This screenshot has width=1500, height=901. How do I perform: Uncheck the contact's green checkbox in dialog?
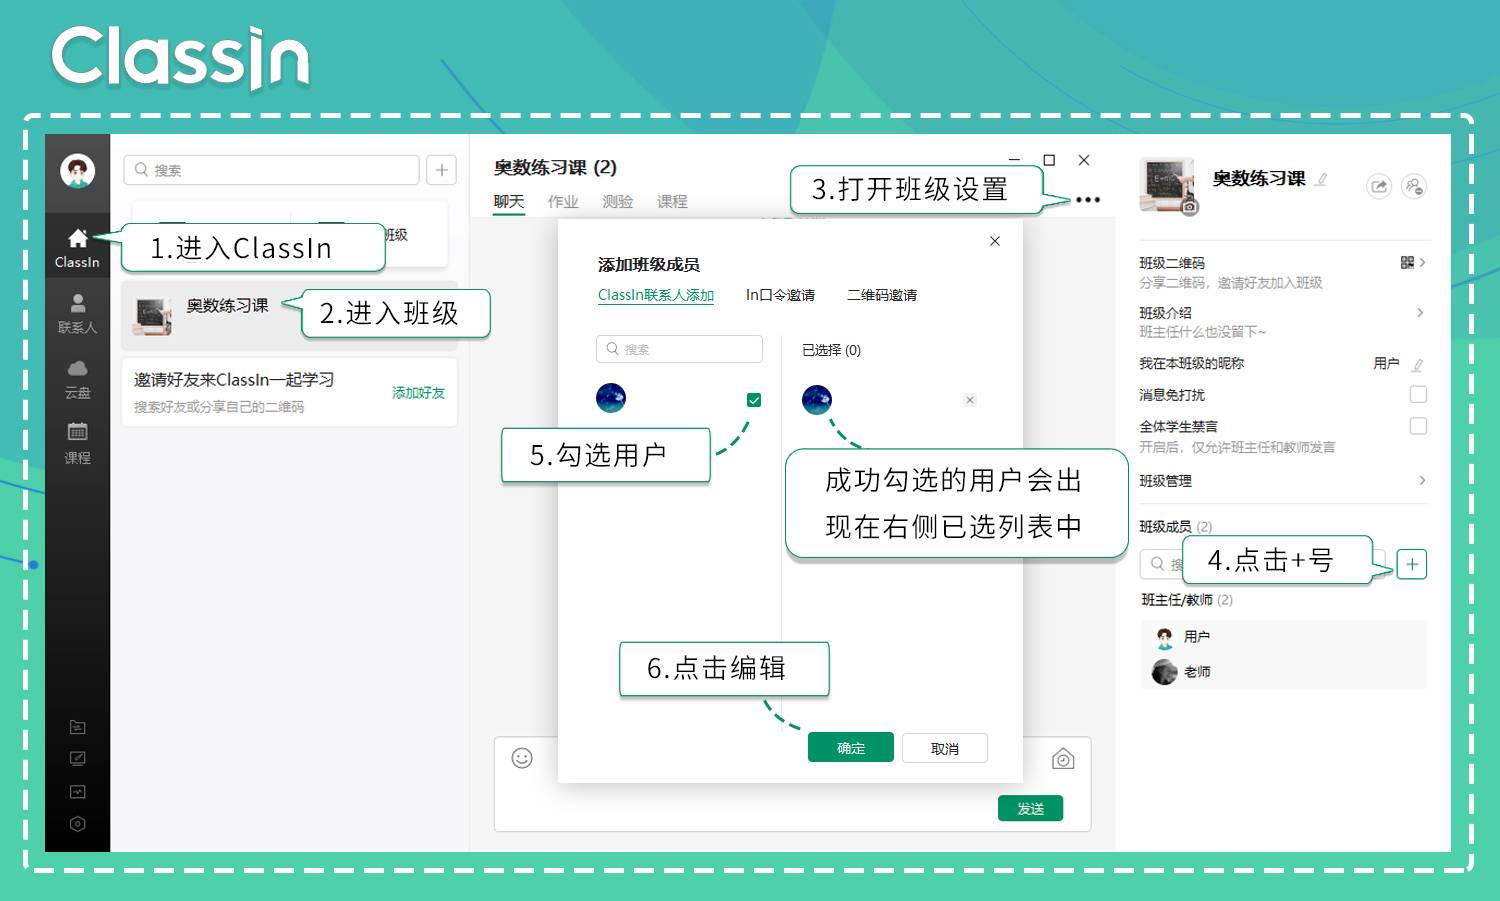click(x=754, y=400)
